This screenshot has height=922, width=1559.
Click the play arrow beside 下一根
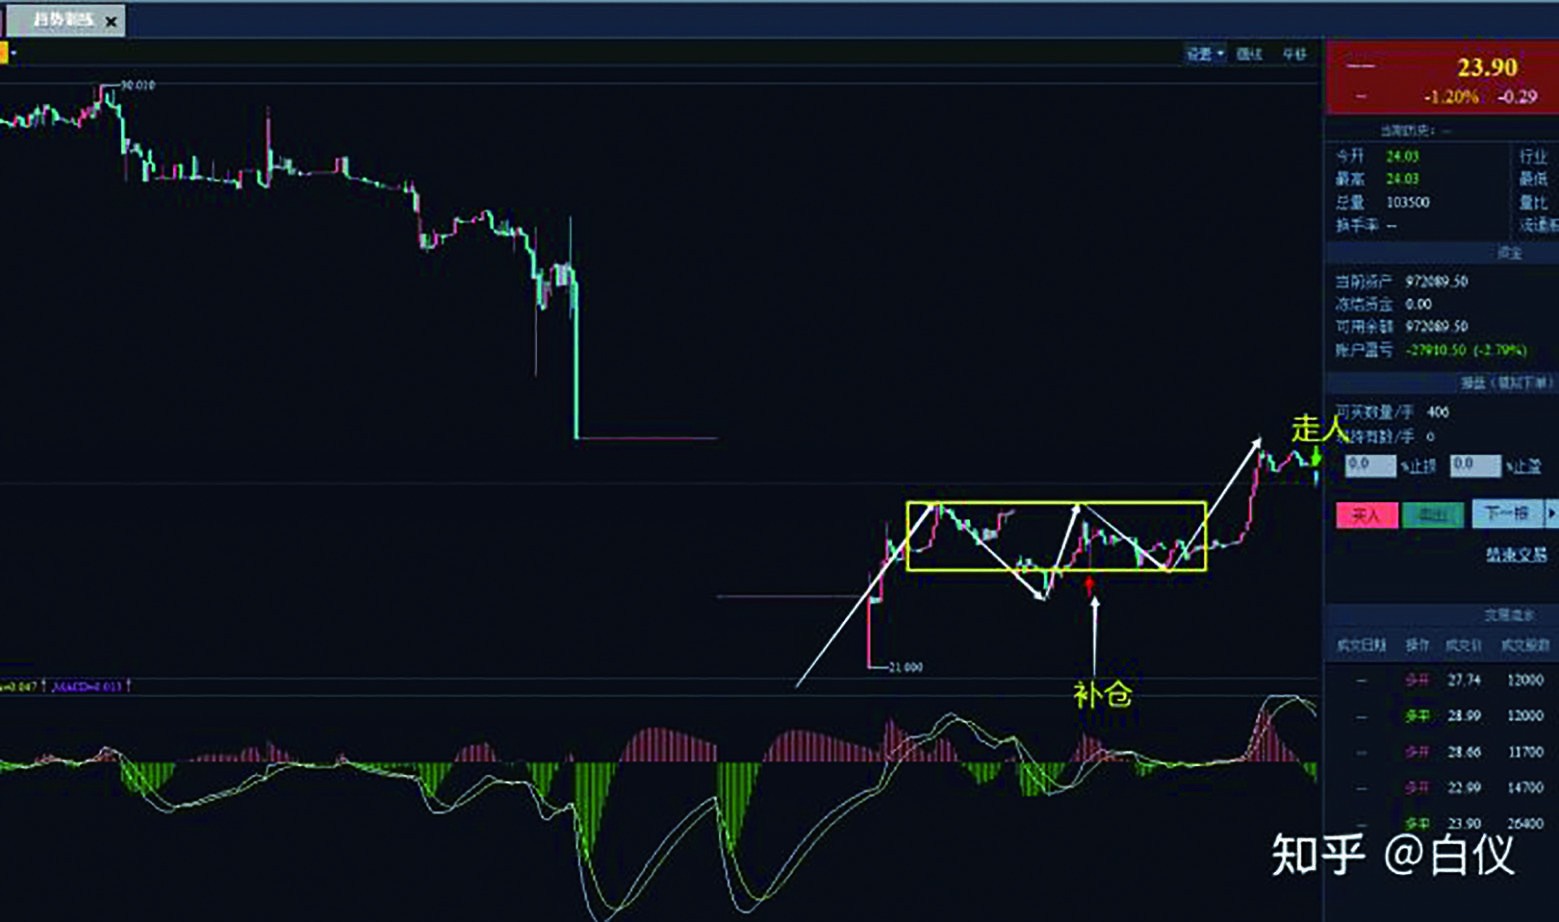coord(1551,514)
